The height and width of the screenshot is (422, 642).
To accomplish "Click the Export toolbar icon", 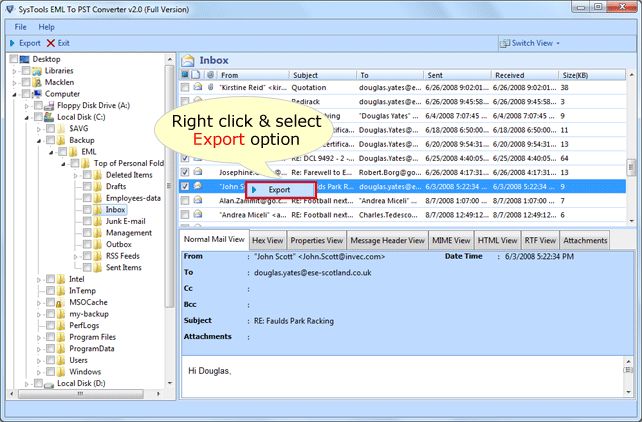I will 13,43.
